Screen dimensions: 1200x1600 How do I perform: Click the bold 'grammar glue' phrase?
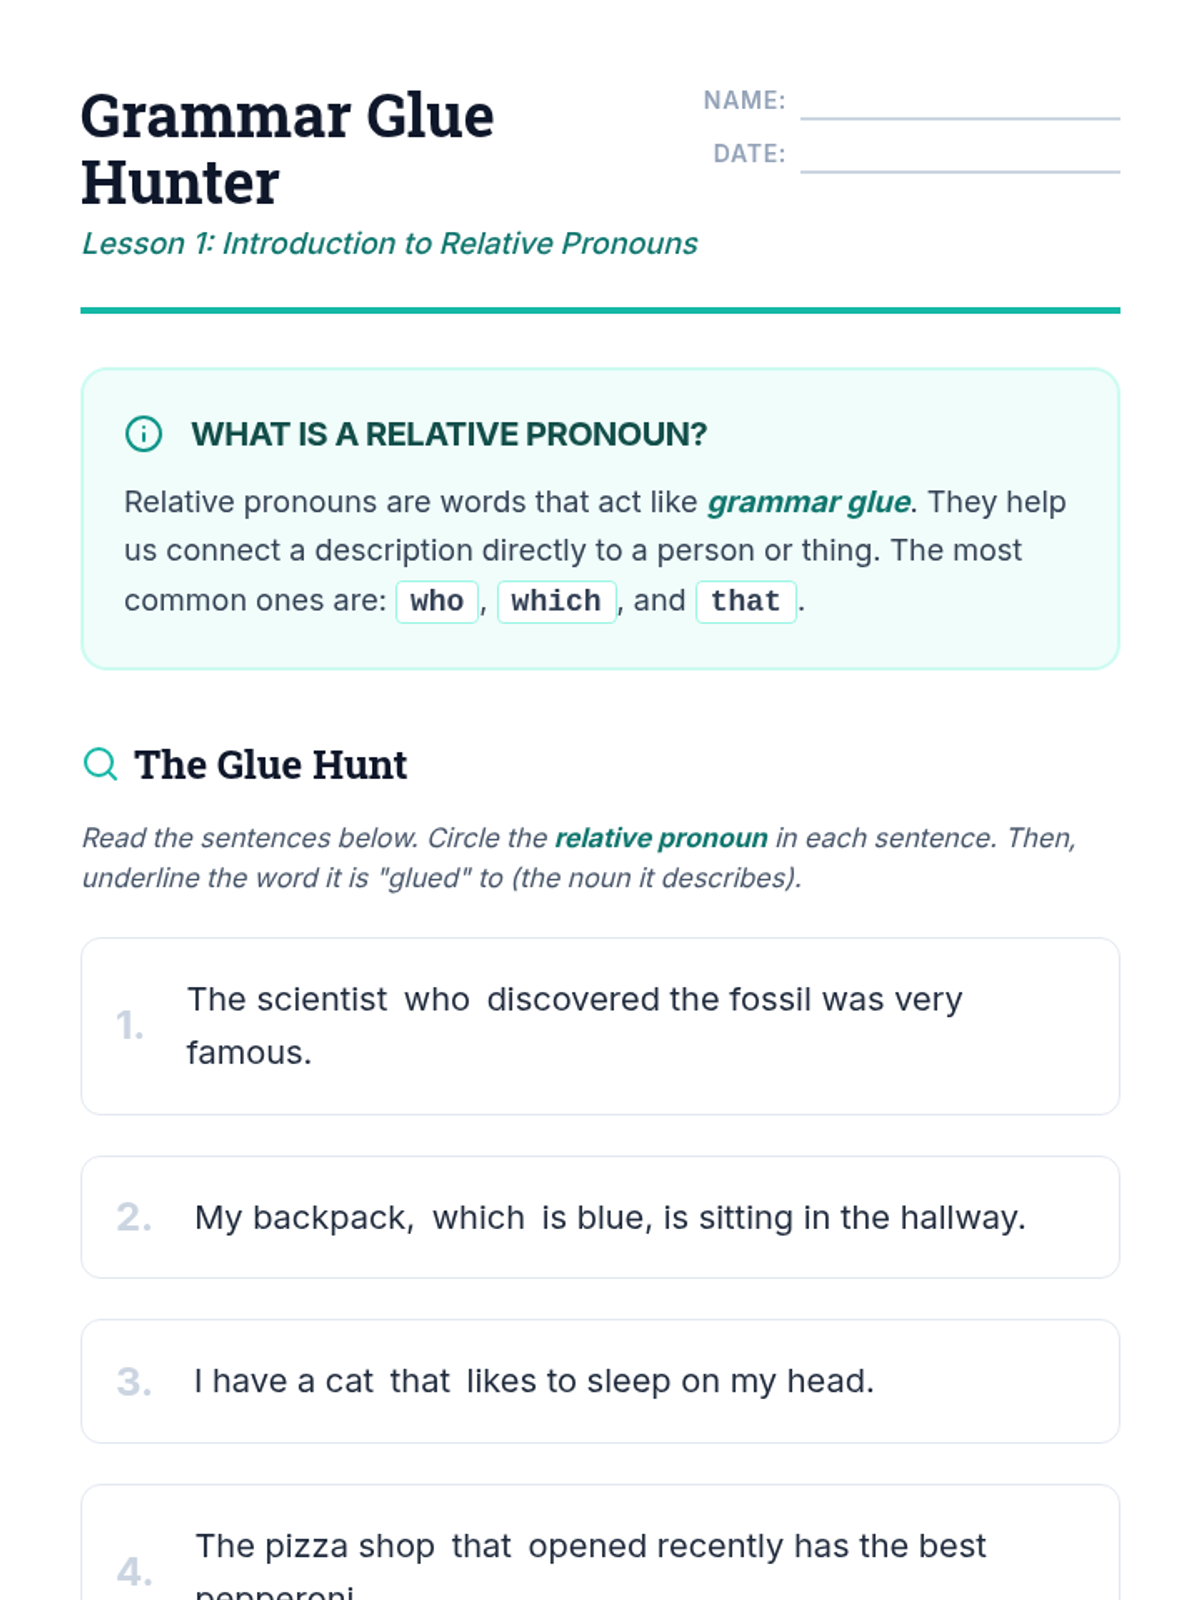point(808,501)
